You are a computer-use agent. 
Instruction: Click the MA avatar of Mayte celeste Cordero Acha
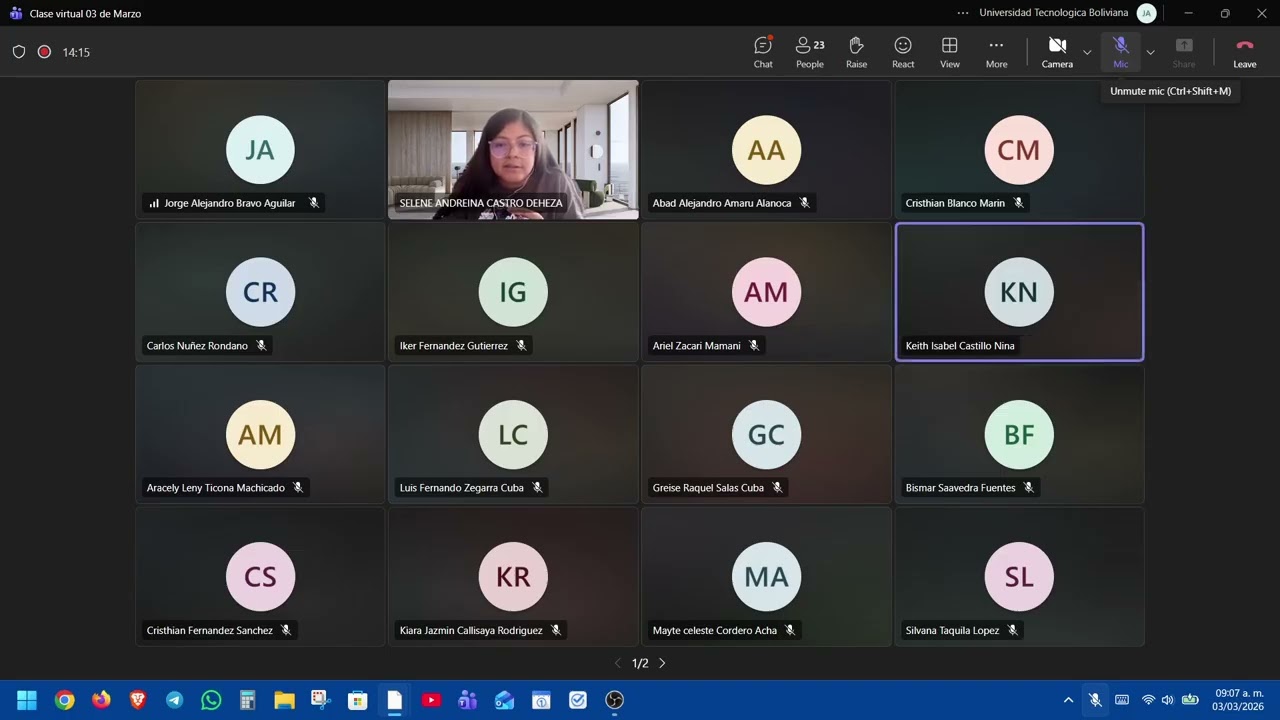766,576
